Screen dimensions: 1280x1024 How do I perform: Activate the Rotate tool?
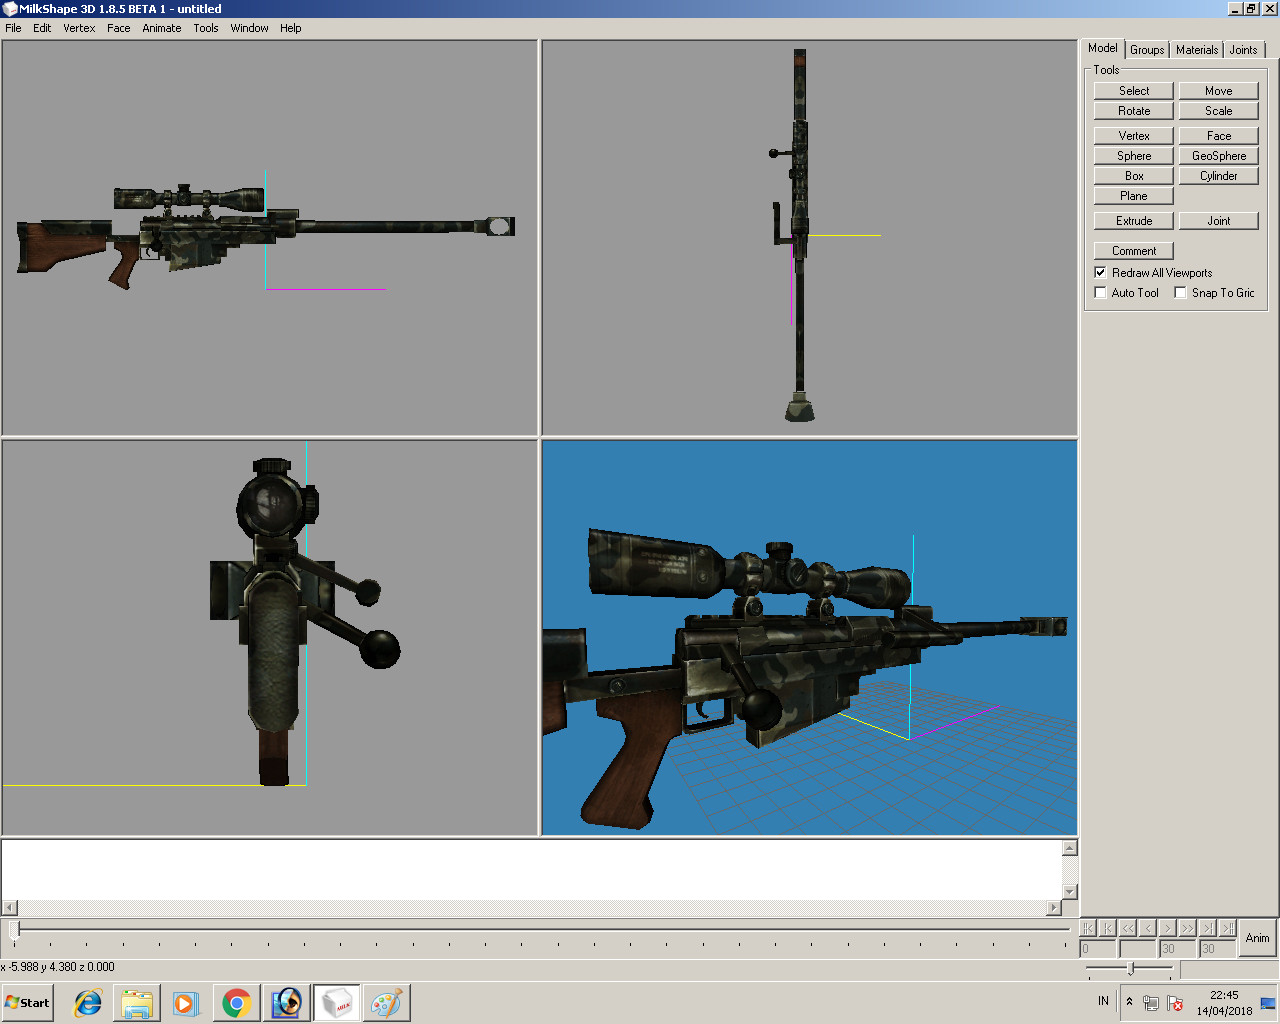(x=1133, y=110)
